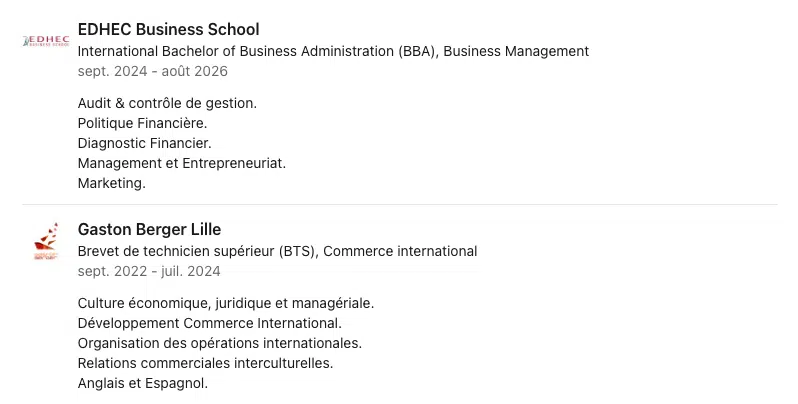Click Management et Entrepreneuriat text
Image resolution: width=798 pixels, height=404 pixels.
(181, 163)
